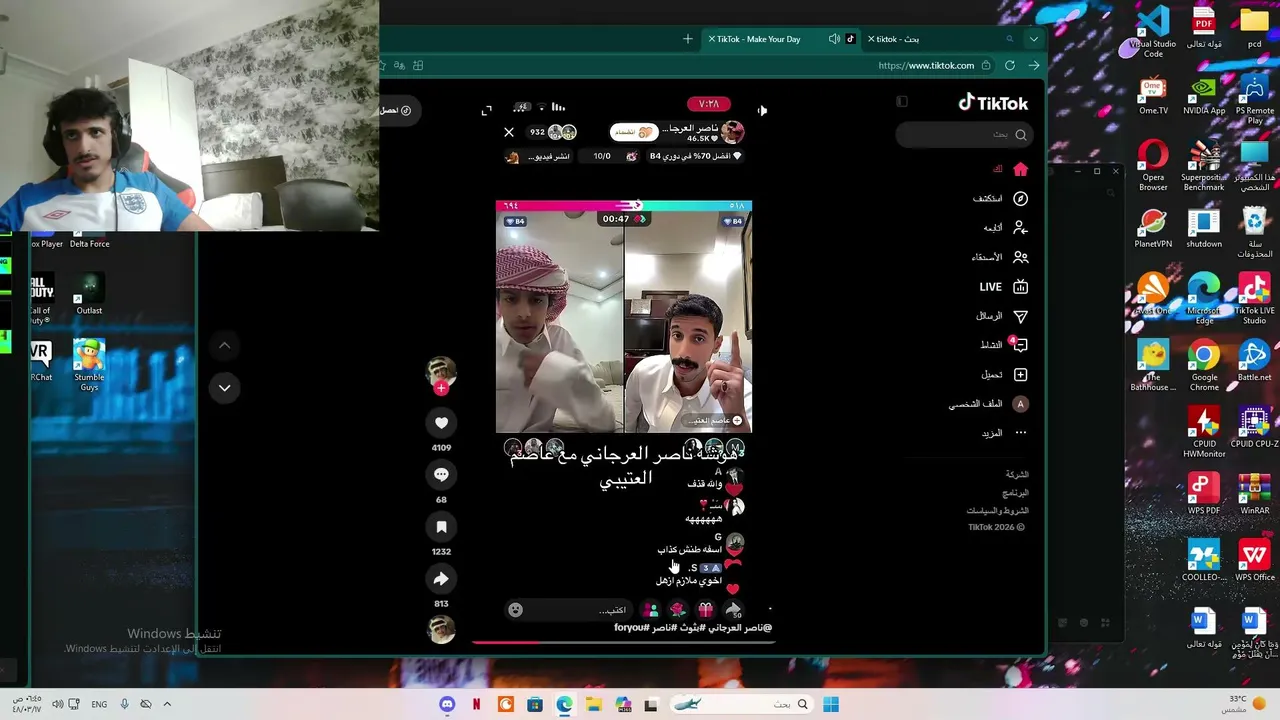
Task: Open the volume control in system tray
Action: 57,704
